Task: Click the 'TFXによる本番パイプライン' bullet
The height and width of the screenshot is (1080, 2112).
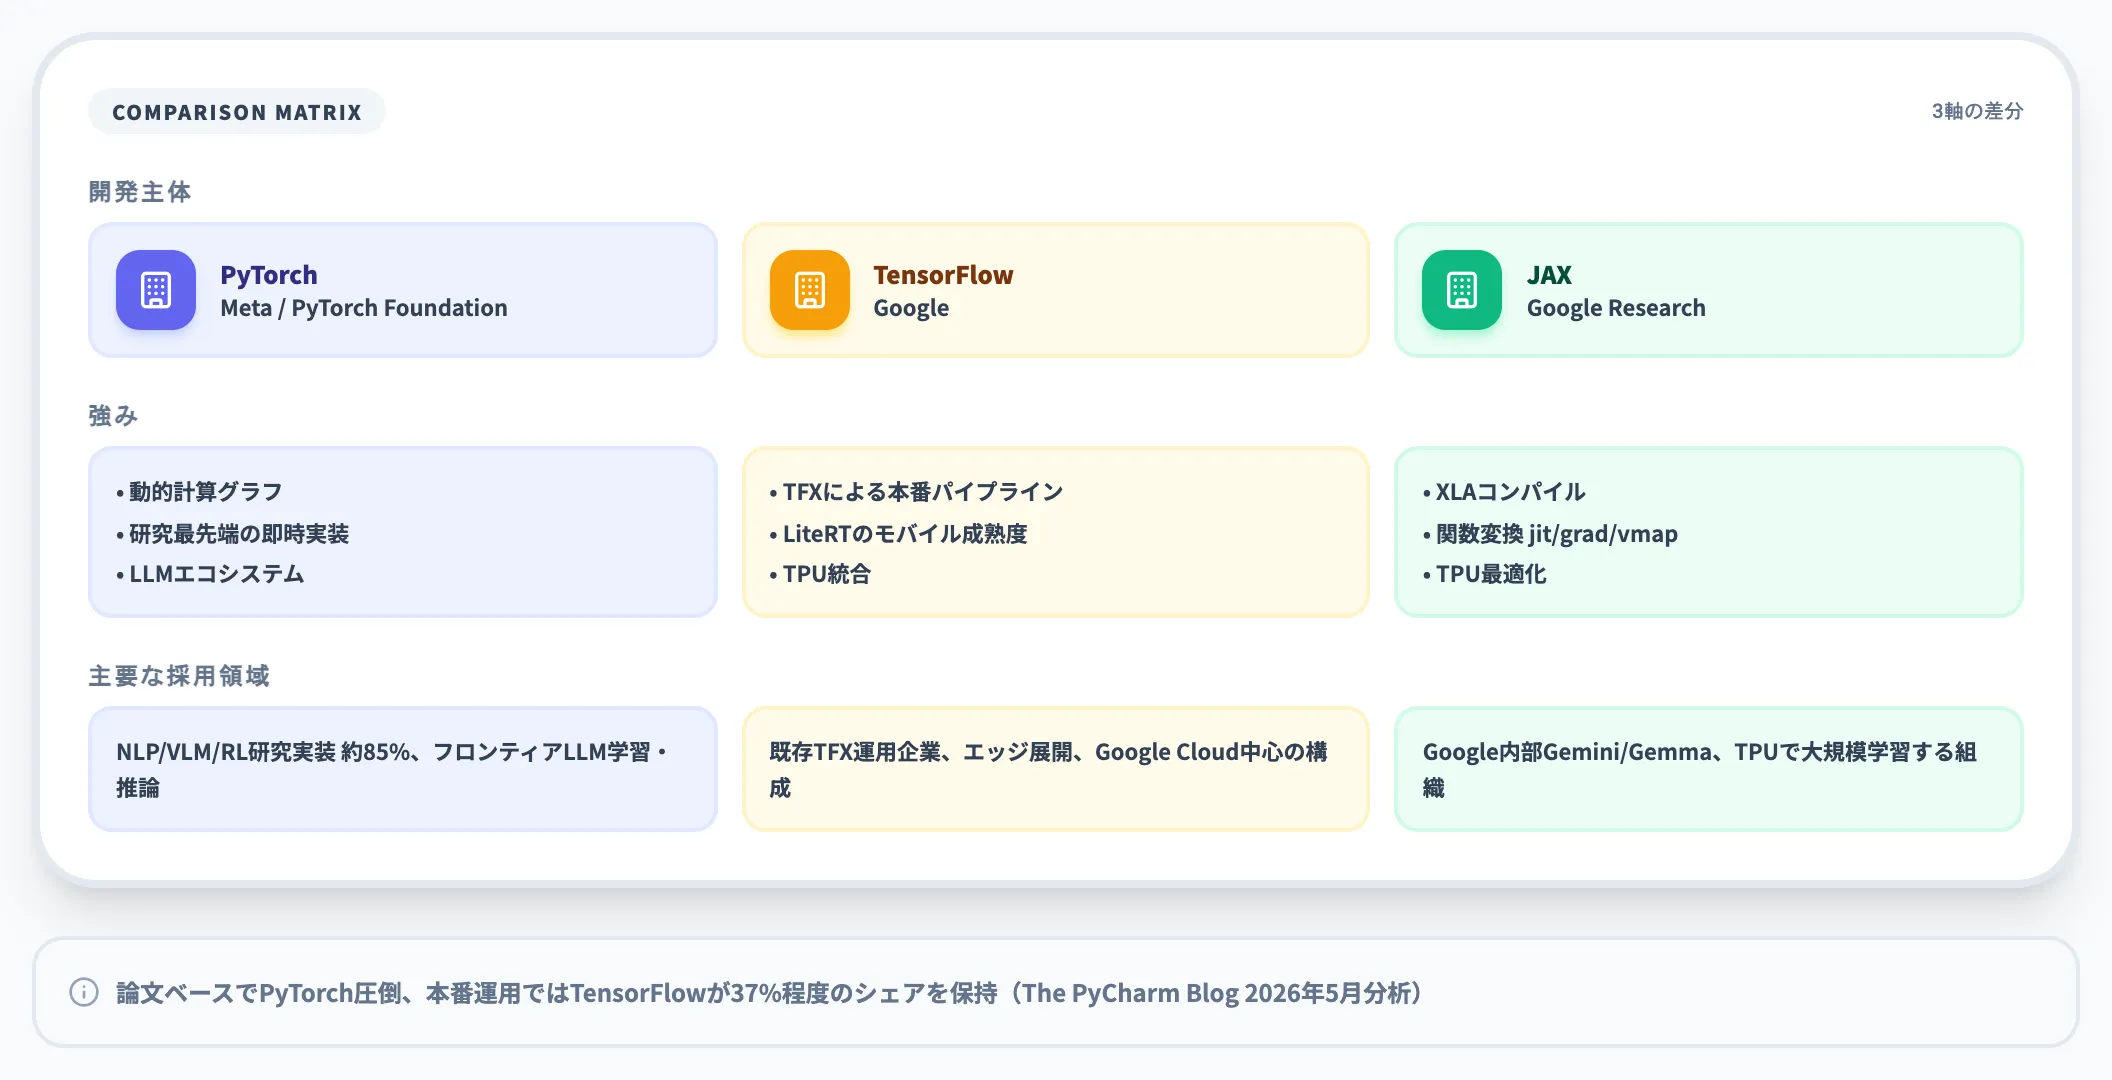Action: click(916, 491)
